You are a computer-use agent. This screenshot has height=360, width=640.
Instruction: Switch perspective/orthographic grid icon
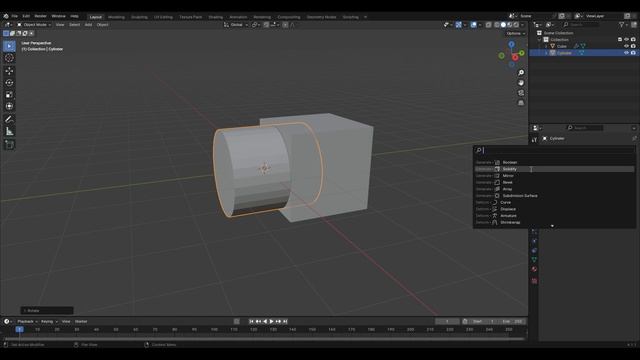point(521,103)
